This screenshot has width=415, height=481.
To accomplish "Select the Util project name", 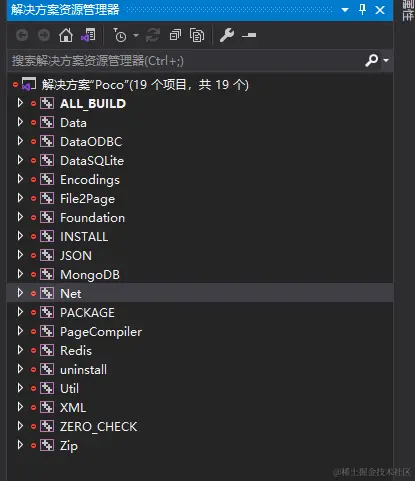I will click(70, 388).
